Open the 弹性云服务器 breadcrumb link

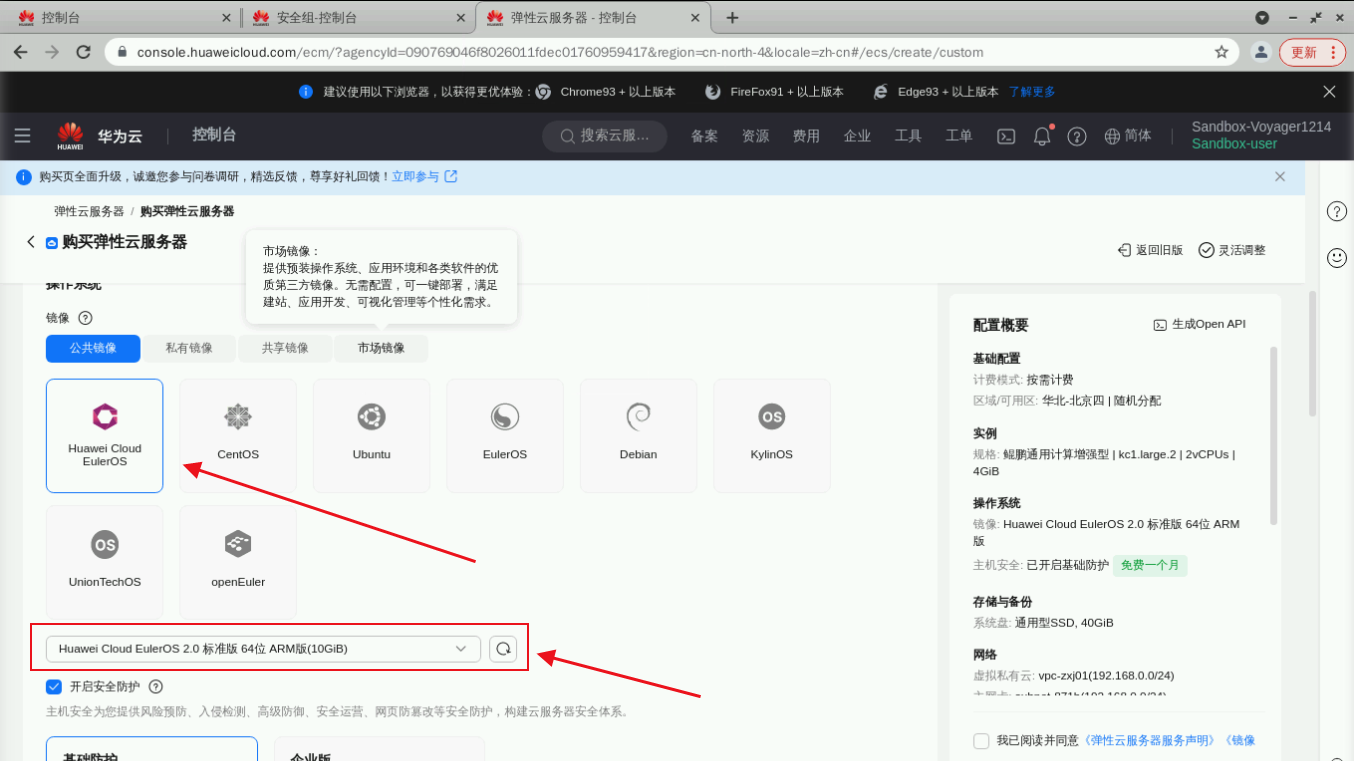coord(89,211)
